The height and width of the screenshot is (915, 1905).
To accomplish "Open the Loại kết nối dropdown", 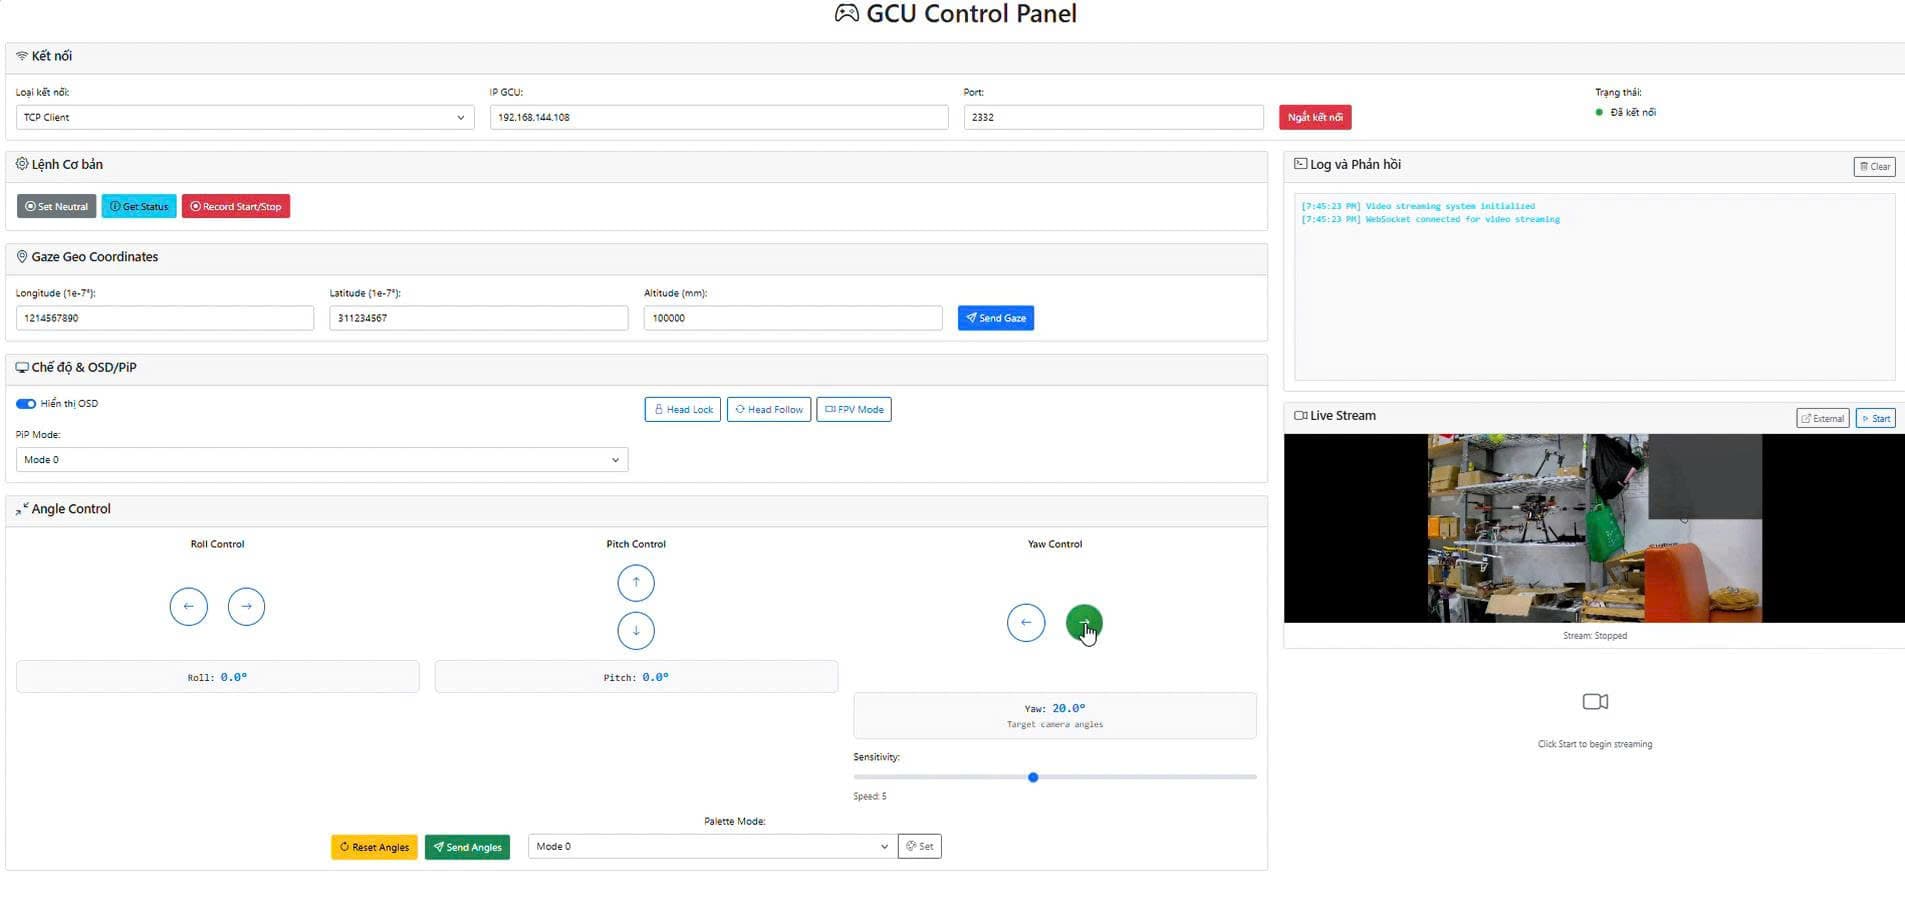I will [x=243, y=117].
